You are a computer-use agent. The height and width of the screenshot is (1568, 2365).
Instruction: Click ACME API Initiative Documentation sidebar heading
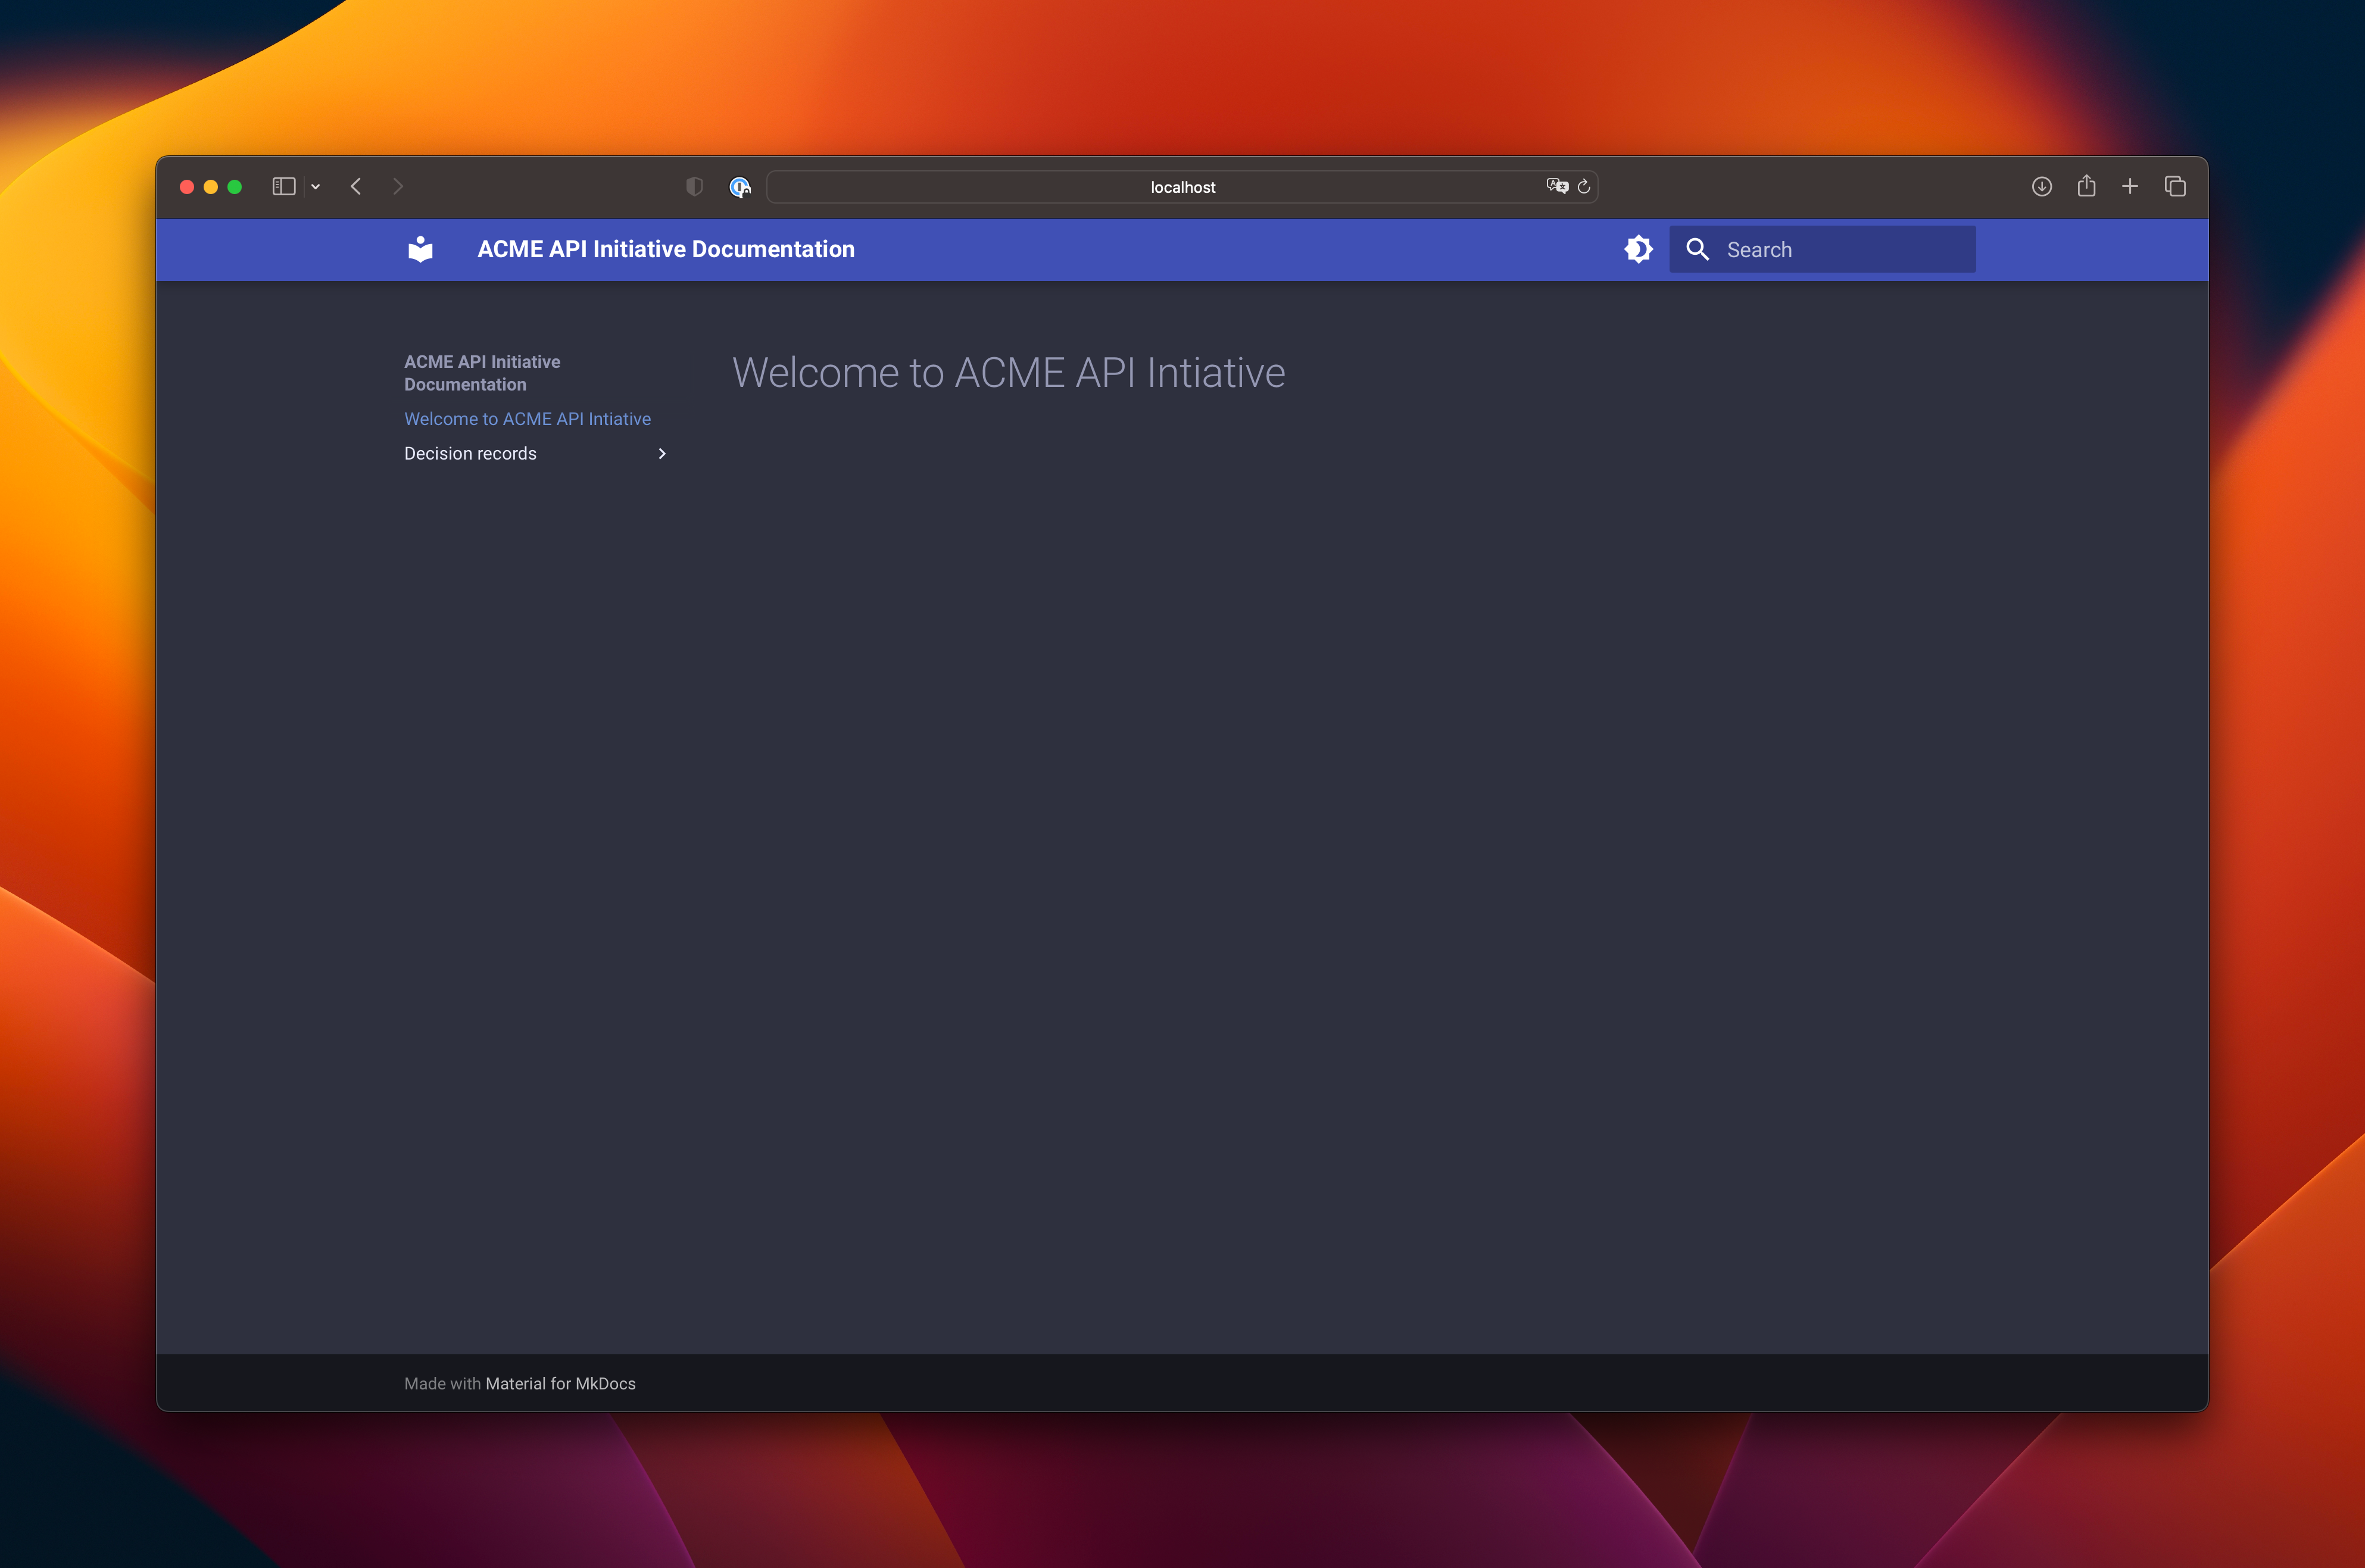click(x=482, y=373)
